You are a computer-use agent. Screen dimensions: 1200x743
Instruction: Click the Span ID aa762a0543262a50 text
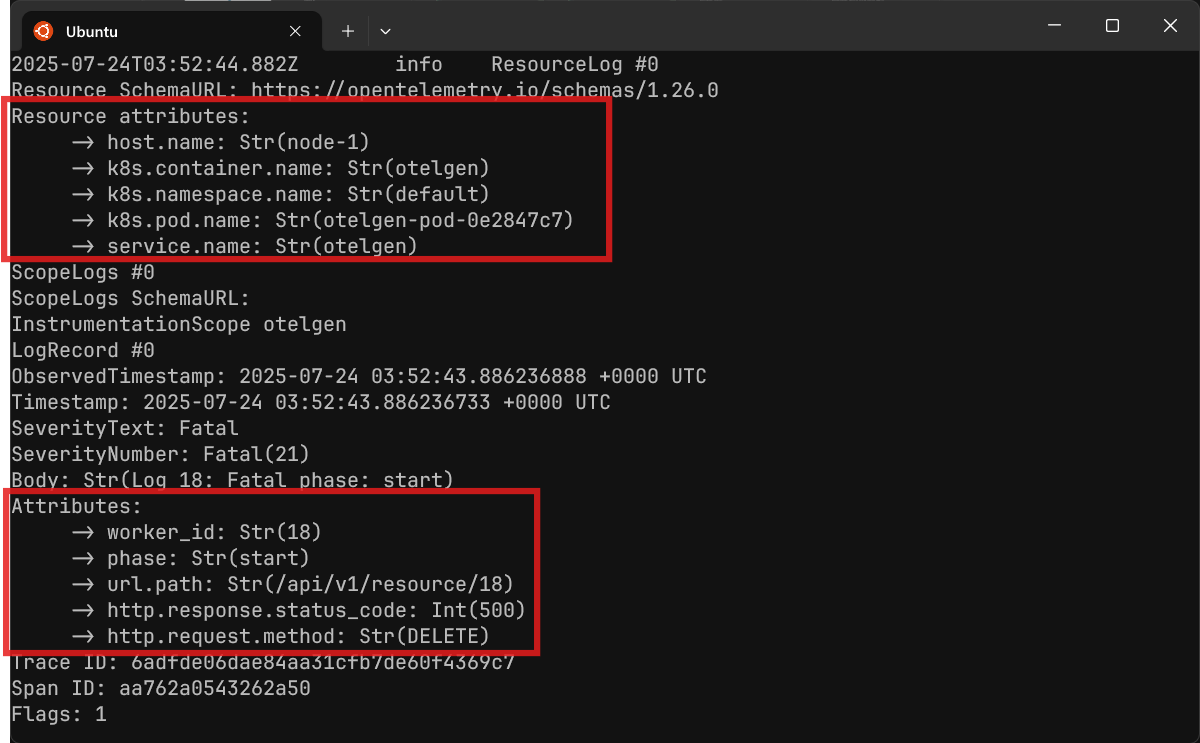click(x=161, y=688)
